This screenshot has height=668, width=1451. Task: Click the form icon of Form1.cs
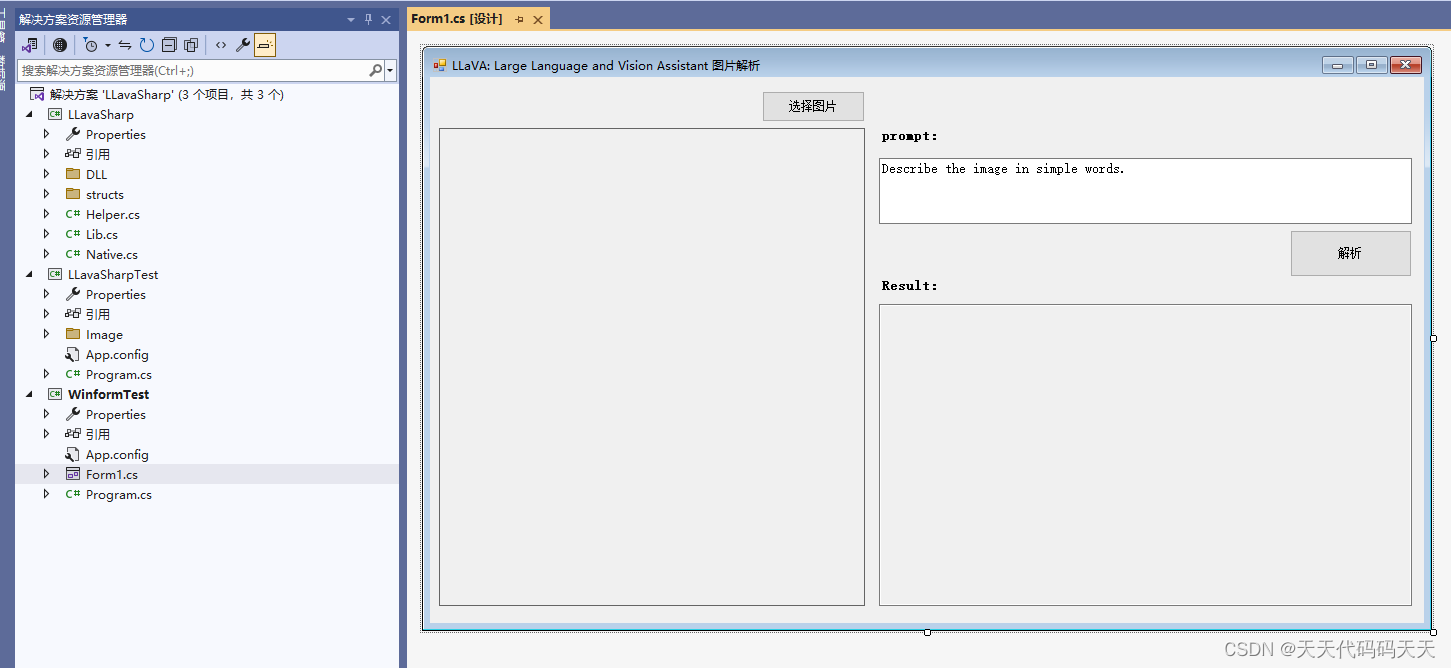pyautogui.click(x=73, y=474)
